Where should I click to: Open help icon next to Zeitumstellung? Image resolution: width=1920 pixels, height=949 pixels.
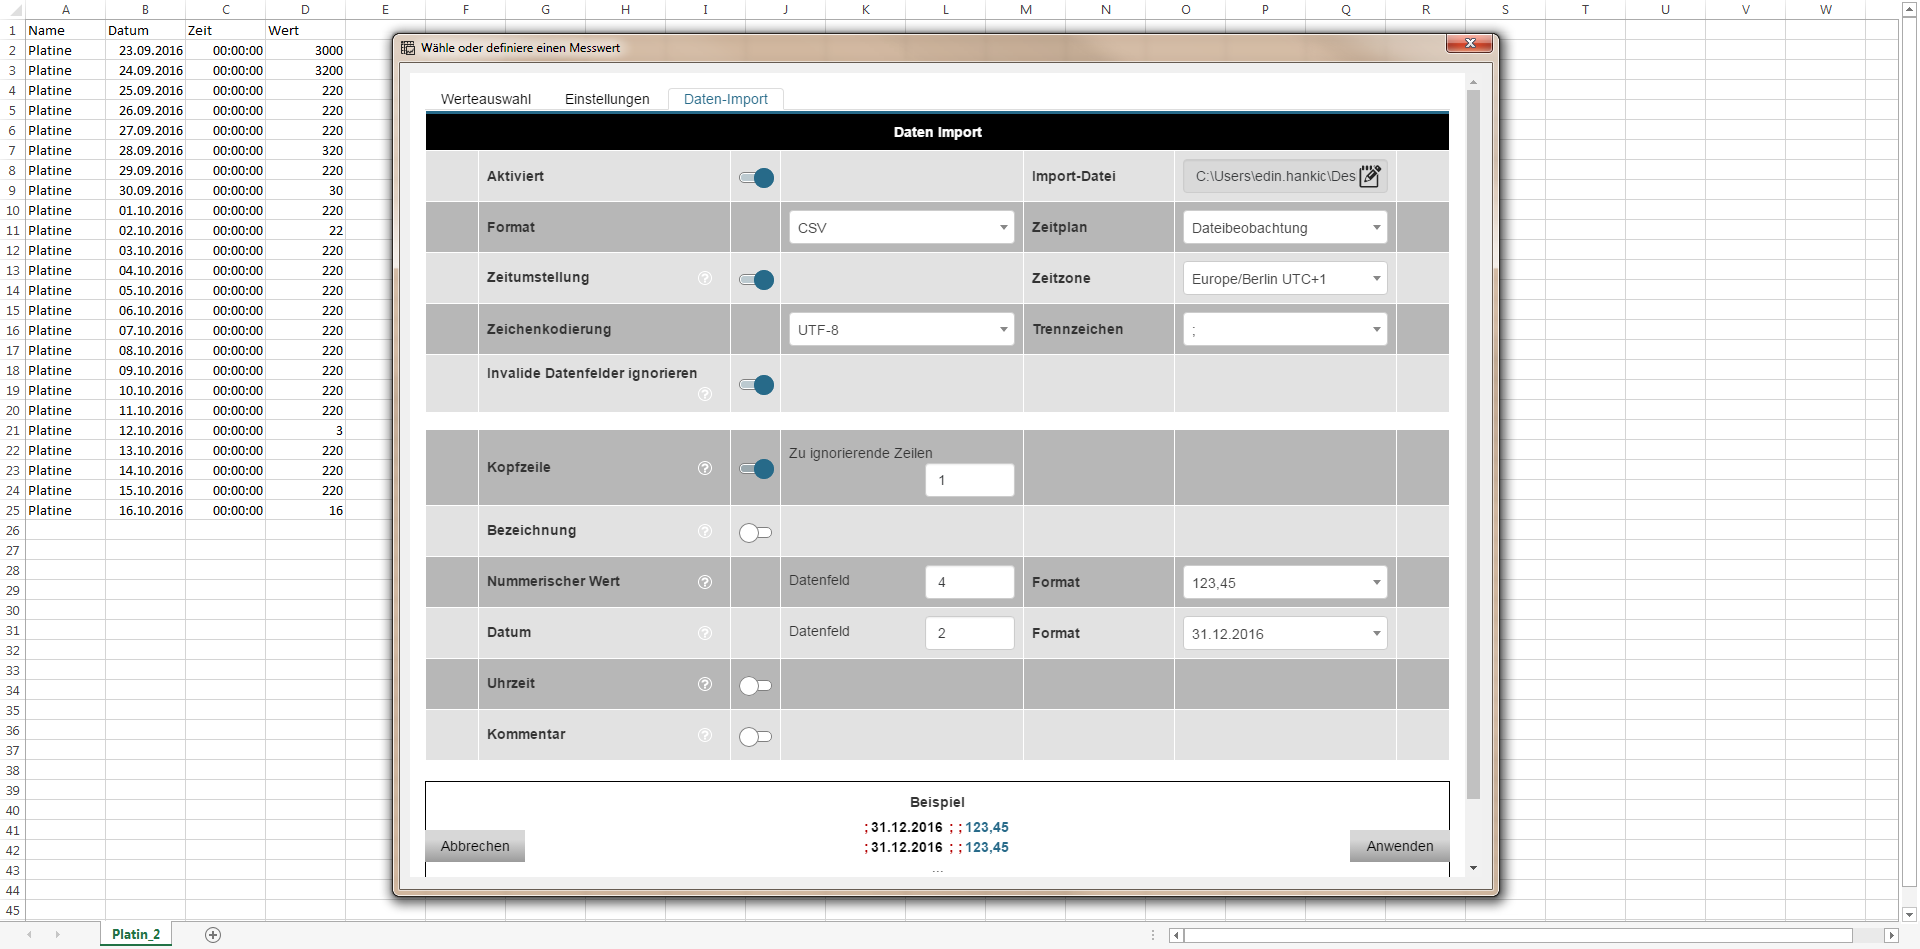[705, 278]
